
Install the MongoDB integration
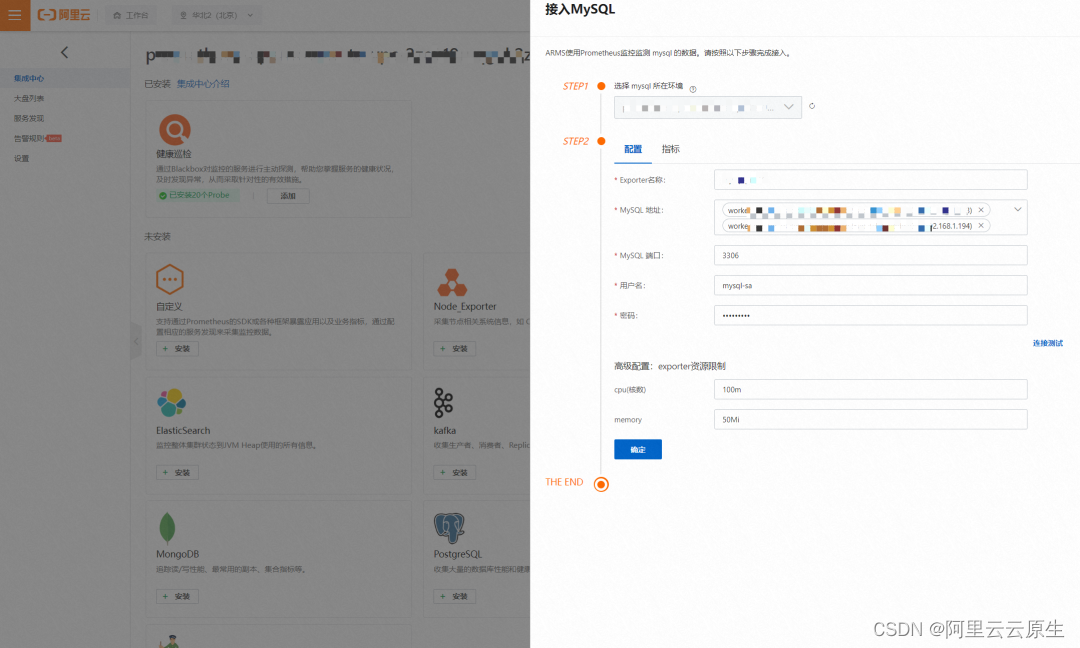click(x=177, y=596)
